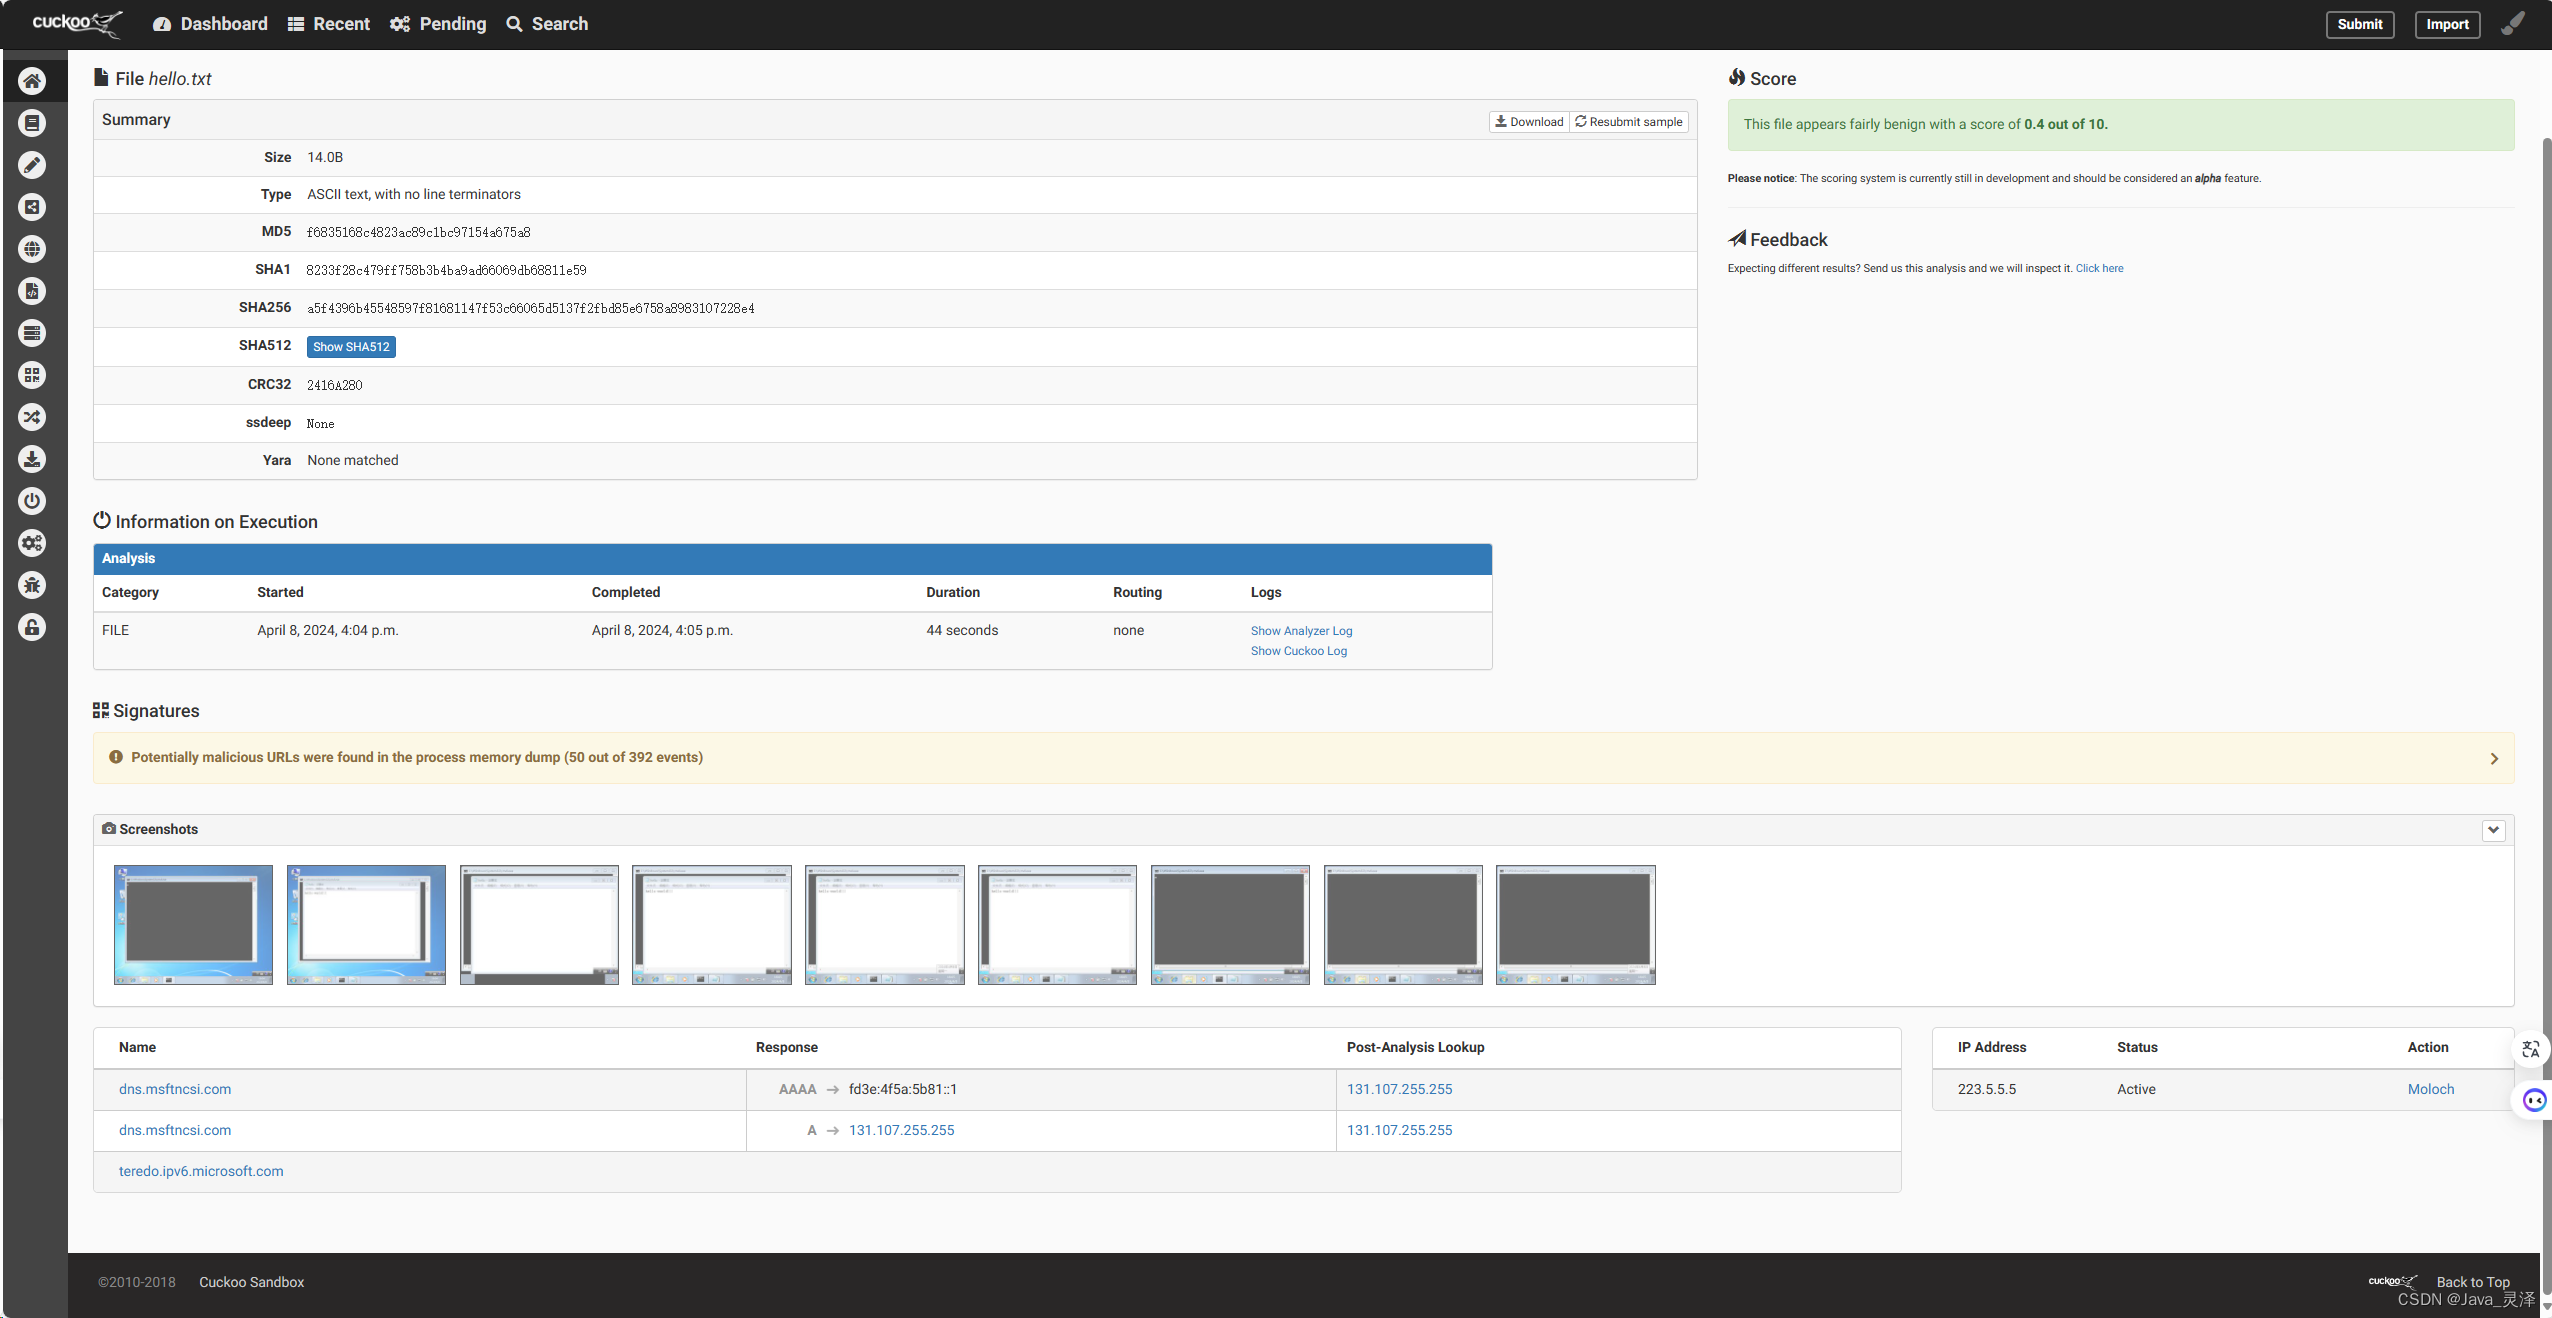Open the Network Analysis globe icon in sidebar
The width and height of the screenshot is (2552, 1318).
click(x=32, y=249)
